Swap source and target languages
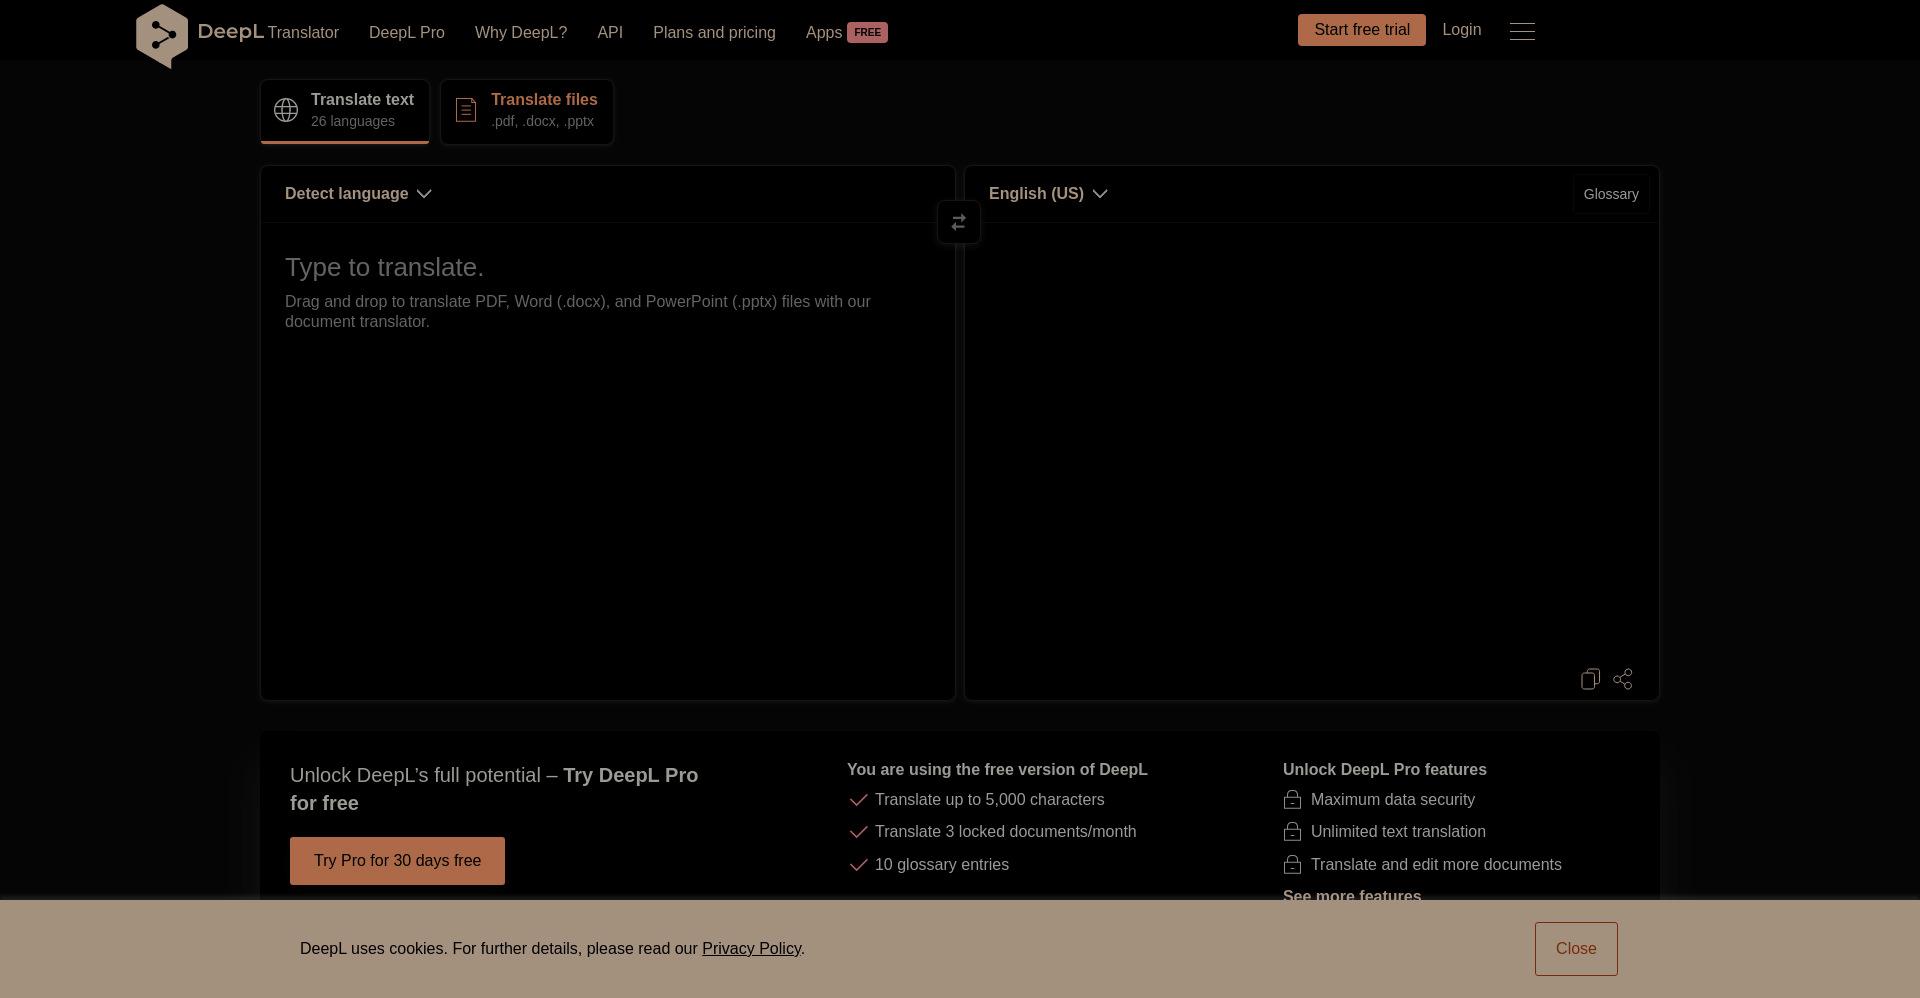 click(x=959, y=222)
